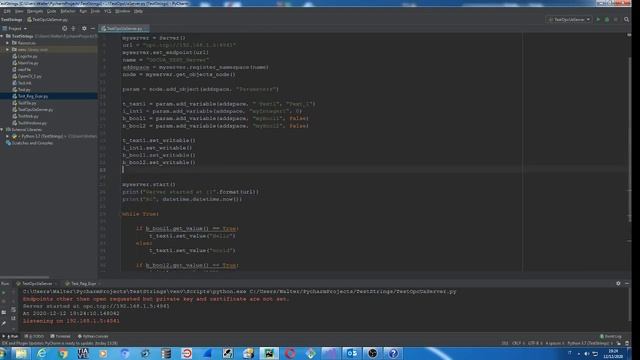Expand the Python 3.7 interpreter node
This screenshot has height=360, width=640.
pos(8,136)
